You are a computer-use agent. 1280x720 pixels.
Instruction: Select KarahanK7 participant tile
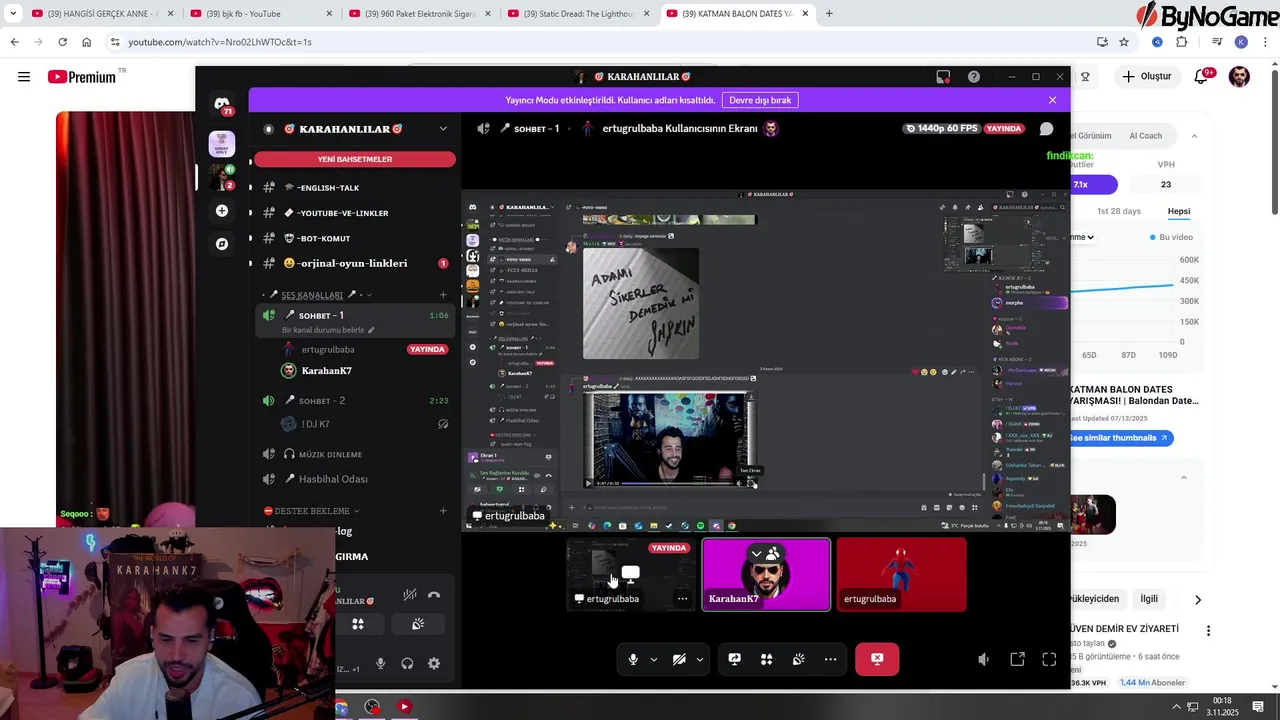[x=766, y=575]
